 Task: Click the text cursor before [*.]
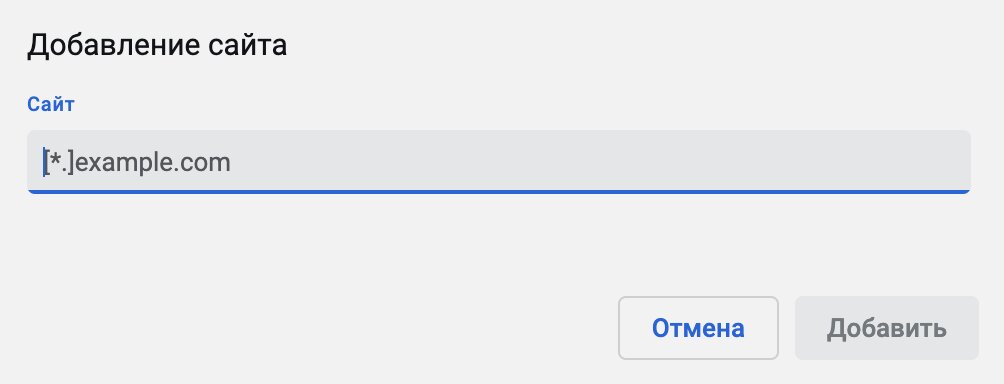[45, 162]
